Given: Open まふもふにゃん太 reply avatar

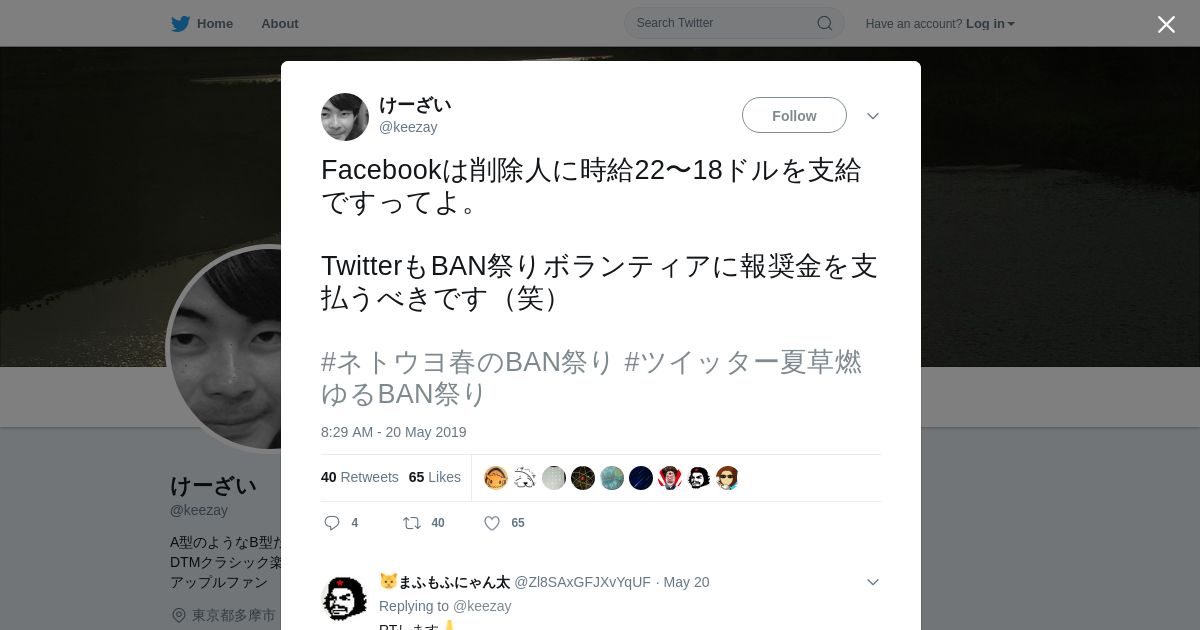Looking at the screenshot, I should click(x=345, y=598).
